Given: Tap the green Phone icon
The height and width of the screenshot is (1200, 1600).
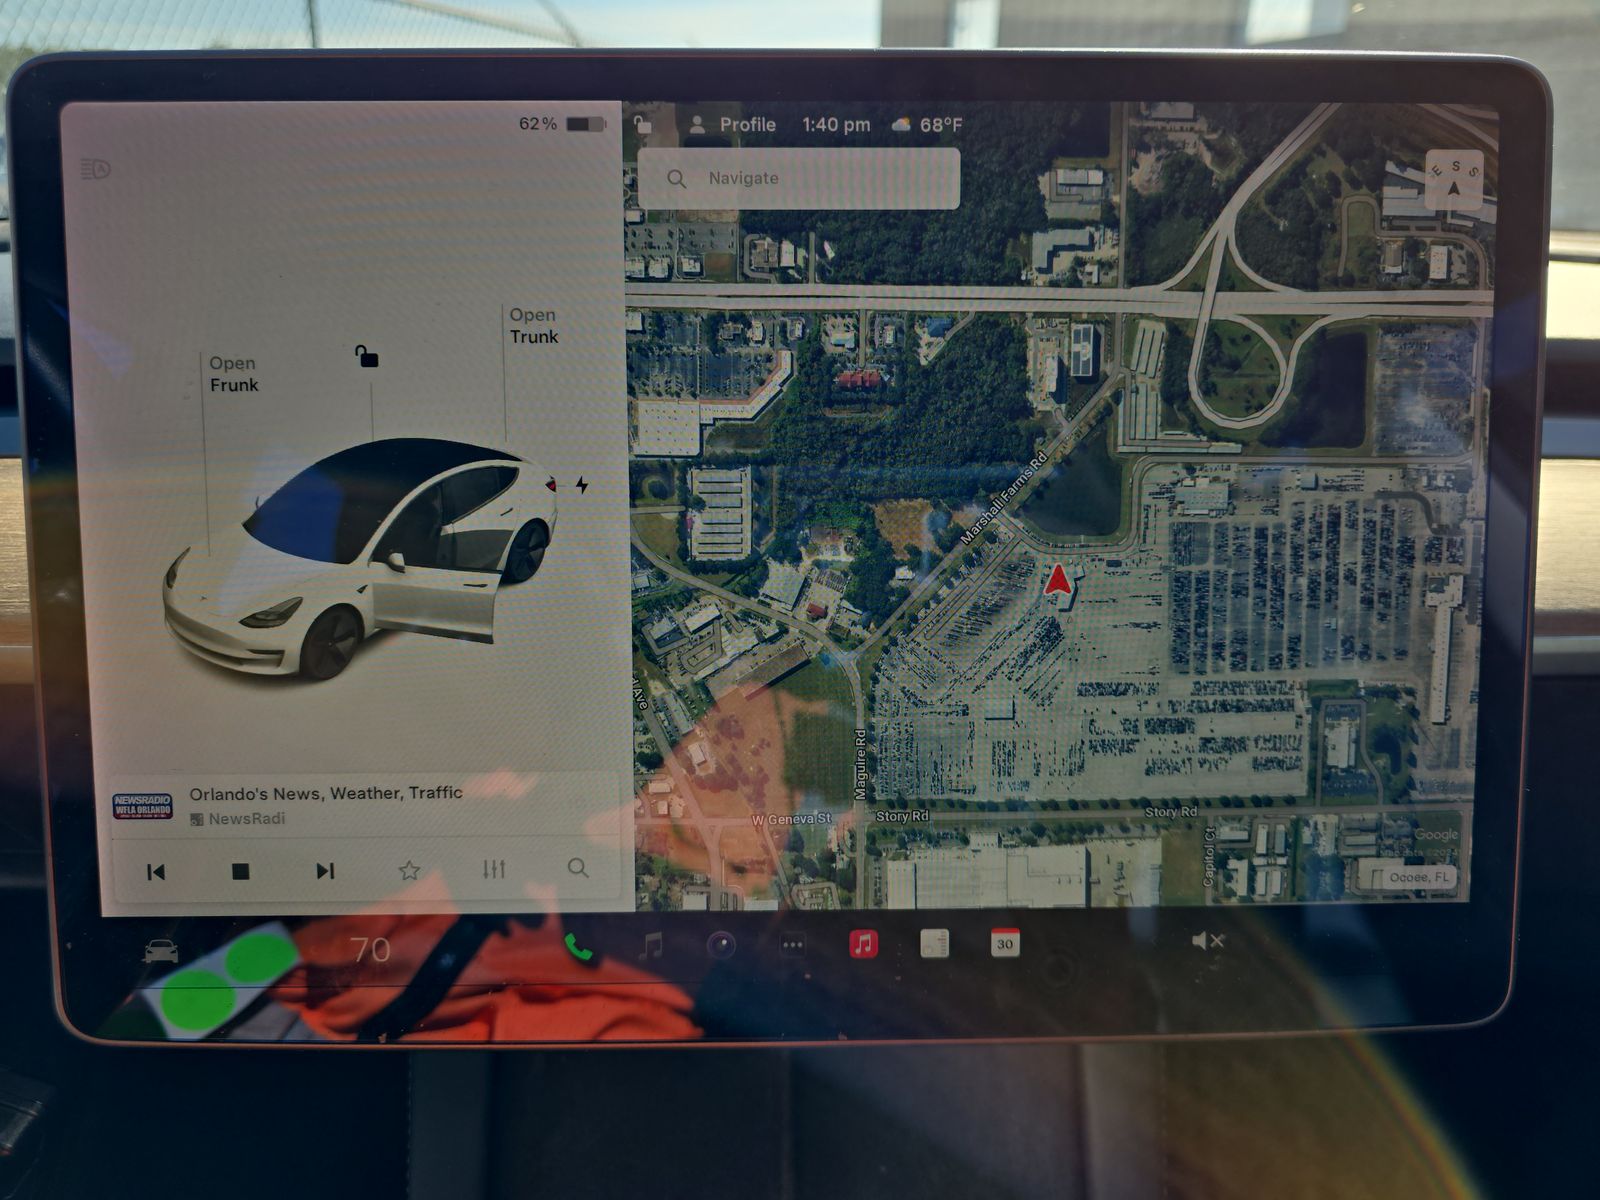Looking at the screenshot, I should [578, 946].
